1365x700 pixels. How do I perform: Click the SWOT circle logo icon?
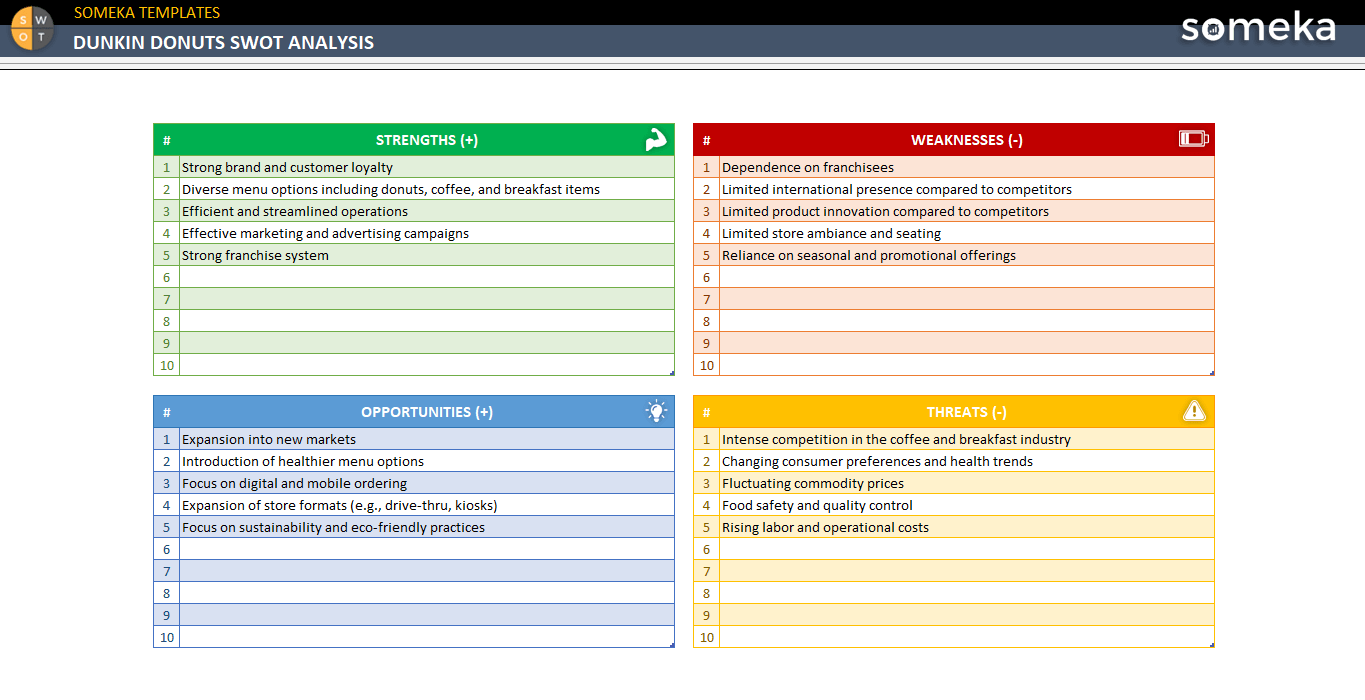[x=32, y=28]
